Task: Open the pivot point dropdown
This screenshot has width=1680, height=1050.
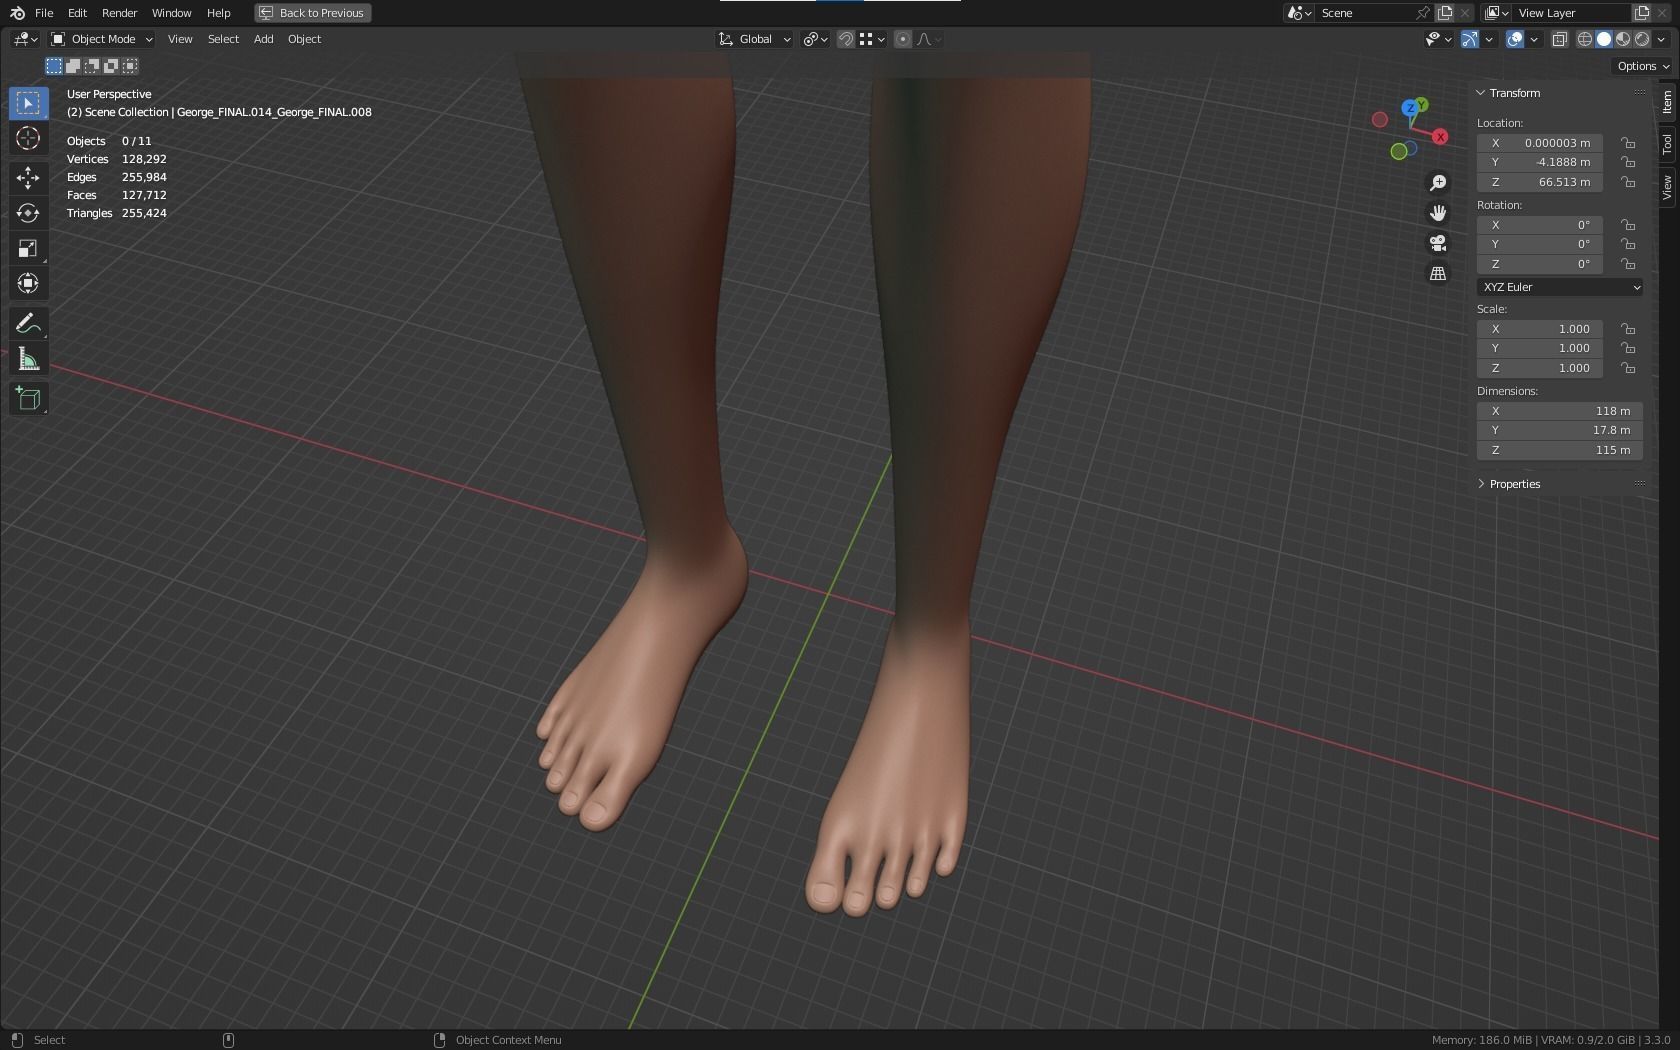Action: coord(816,39)
